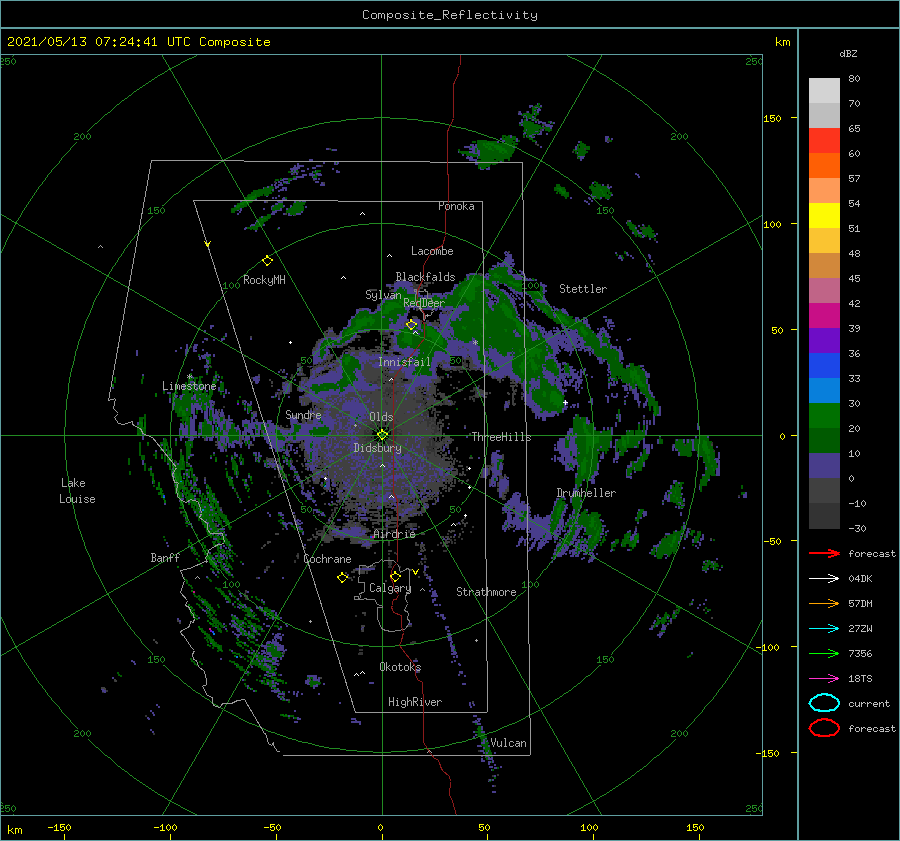The width and height of the screenshot is (900, 841).
Task: Click the ThreeHills label
Action: click(502, 437)
